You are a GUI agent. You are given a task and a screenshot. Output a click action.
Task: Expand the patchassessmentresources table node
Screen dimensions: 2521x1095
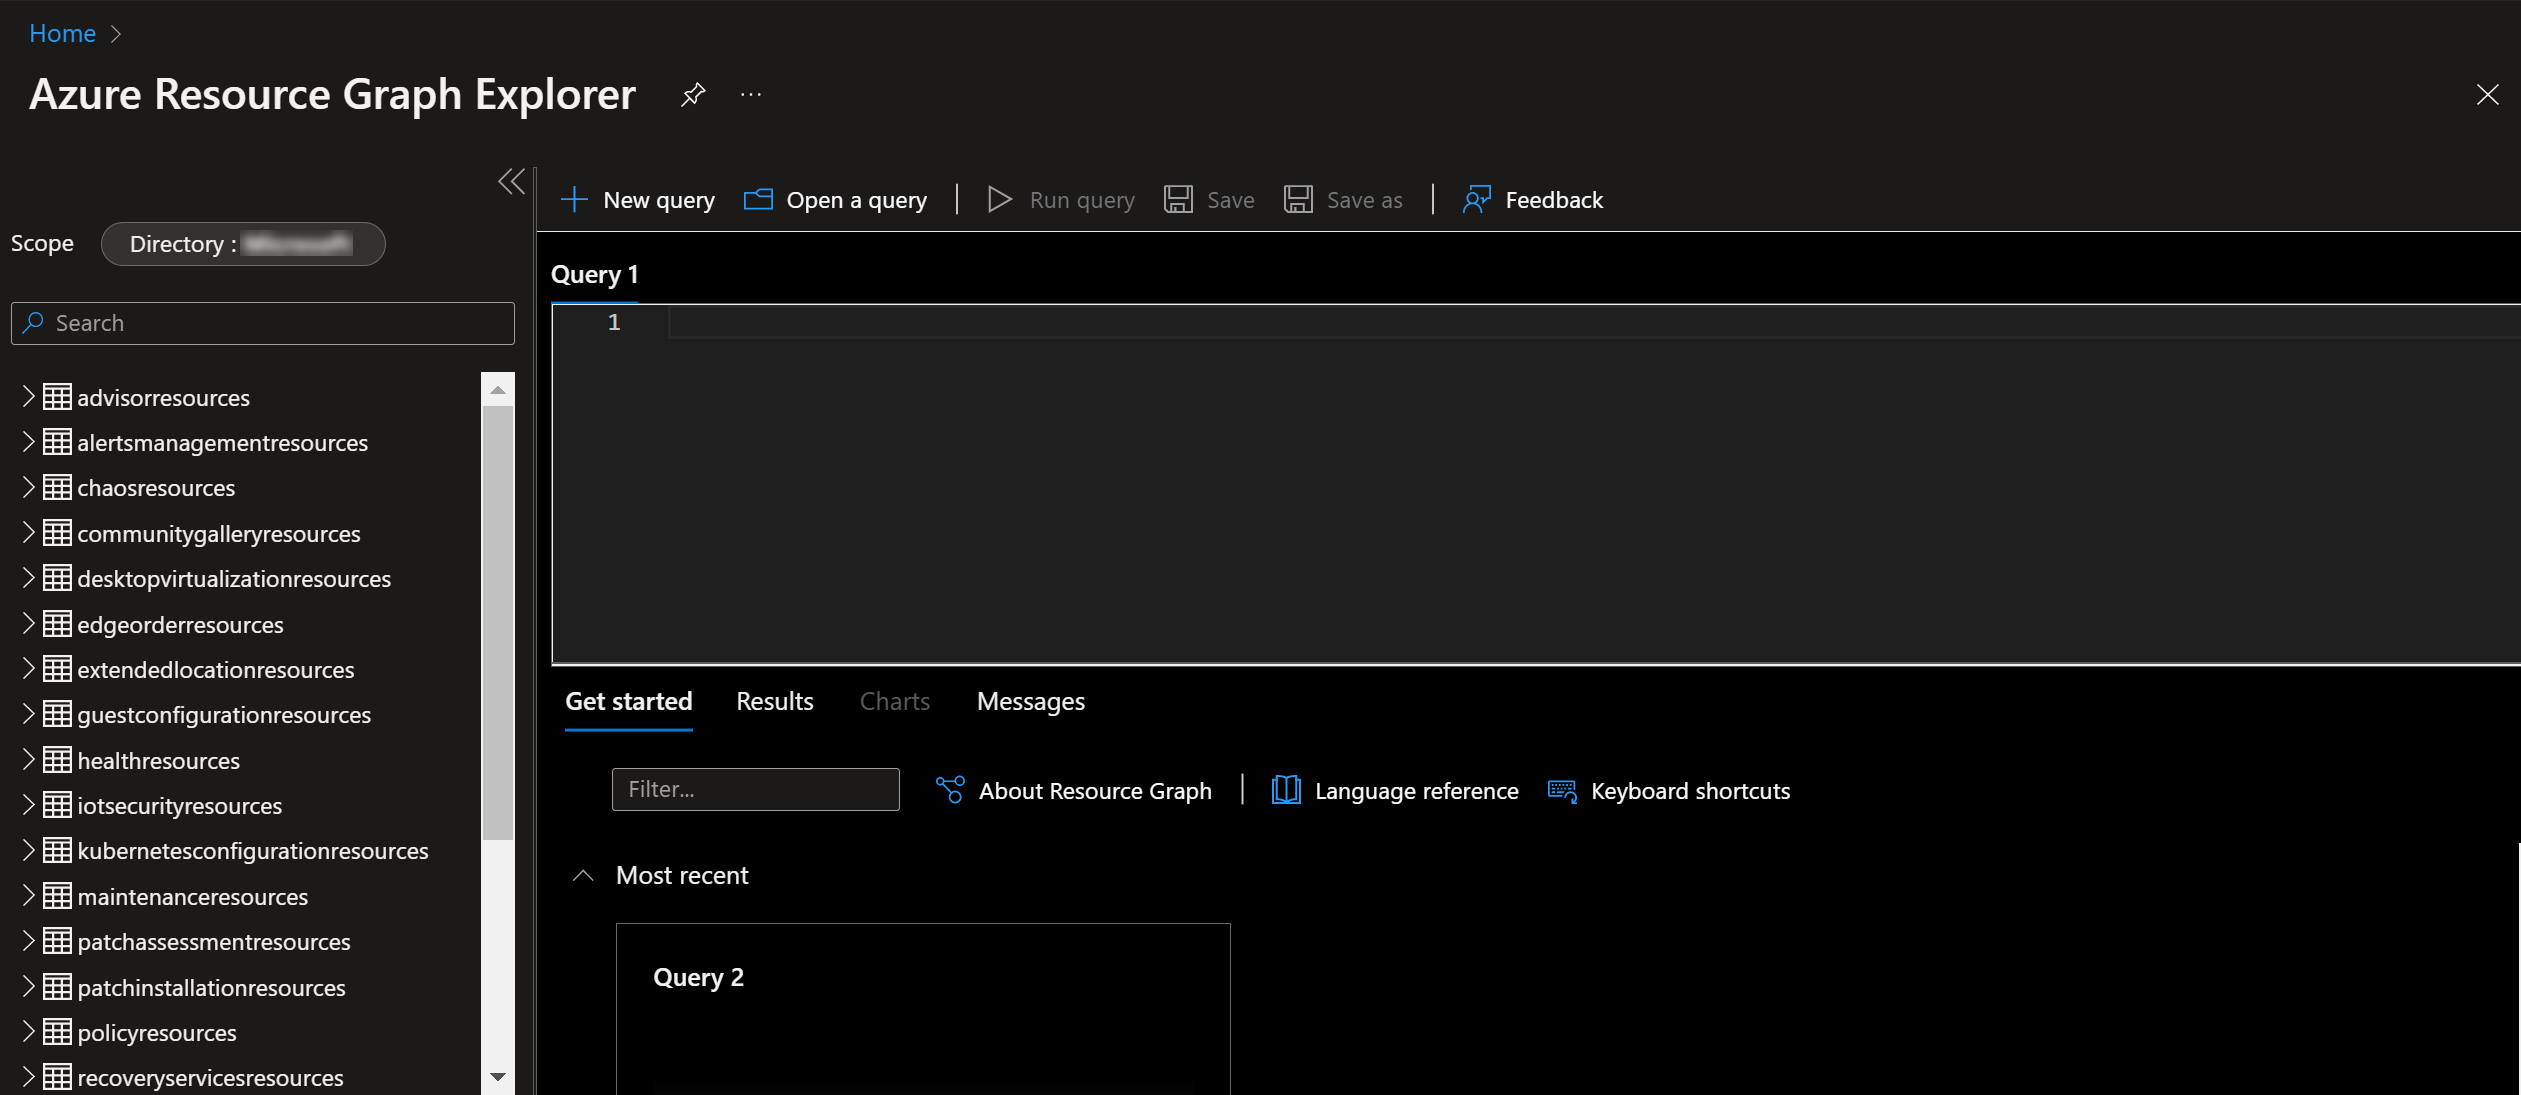[28, 941]
